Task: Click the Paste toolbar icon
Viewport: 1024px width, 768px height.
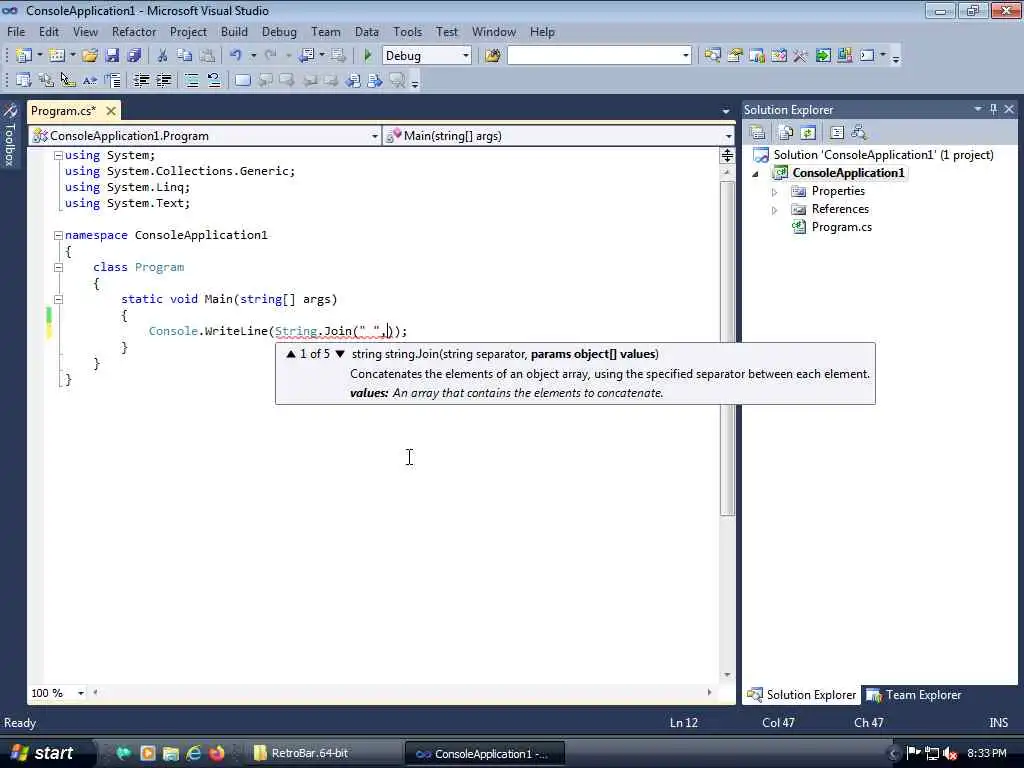Action: [207, 56]
